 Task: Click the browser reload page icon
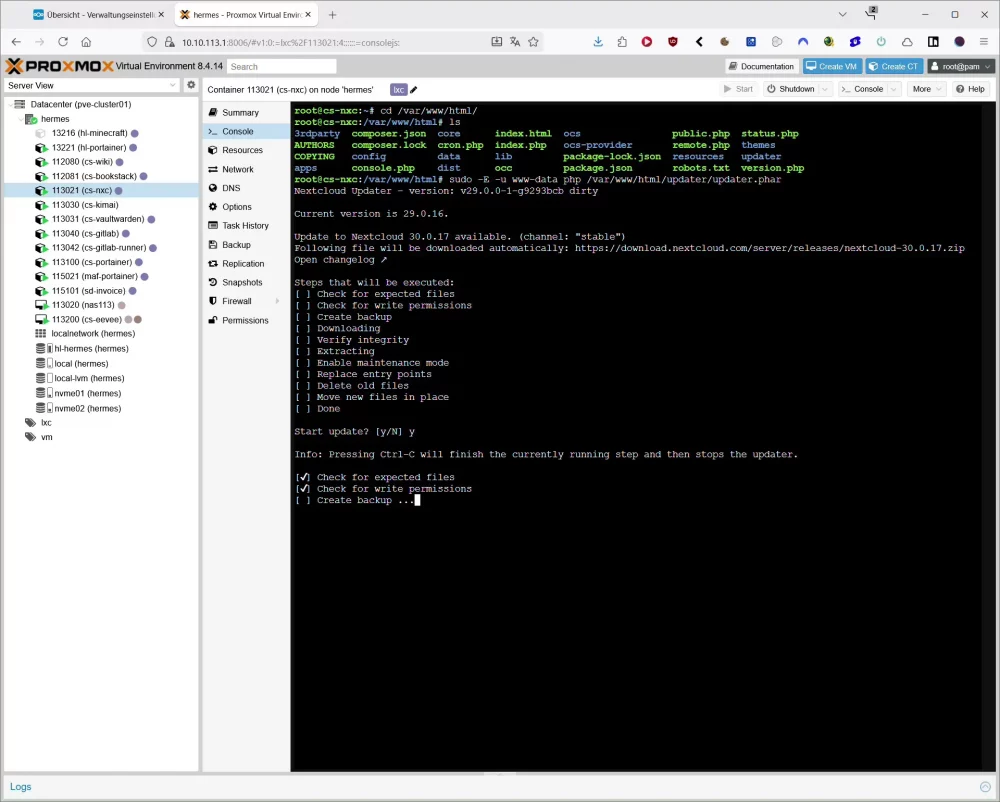pos(63,42)
